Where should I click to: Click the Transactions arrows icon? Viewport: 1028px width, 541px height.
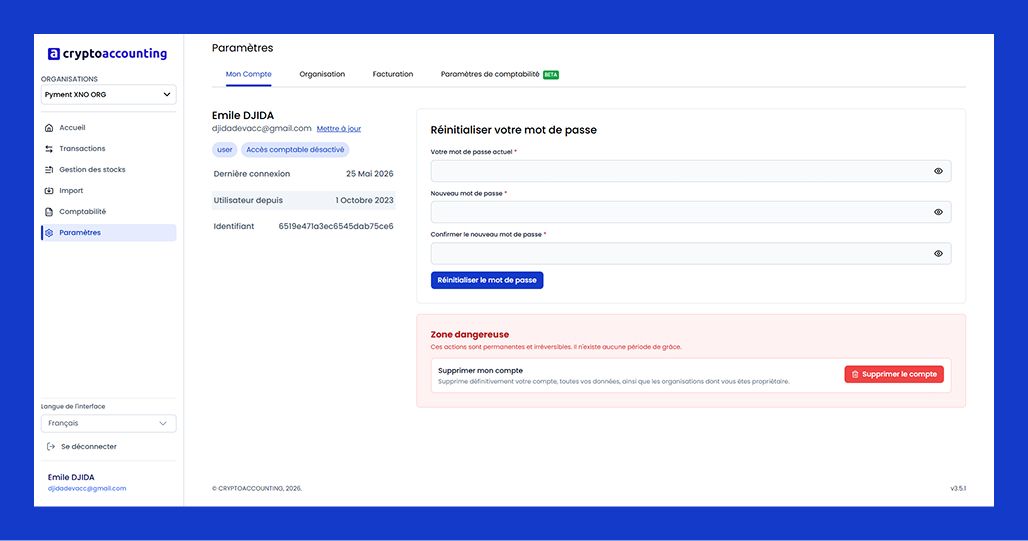click(x=49, y=149)
